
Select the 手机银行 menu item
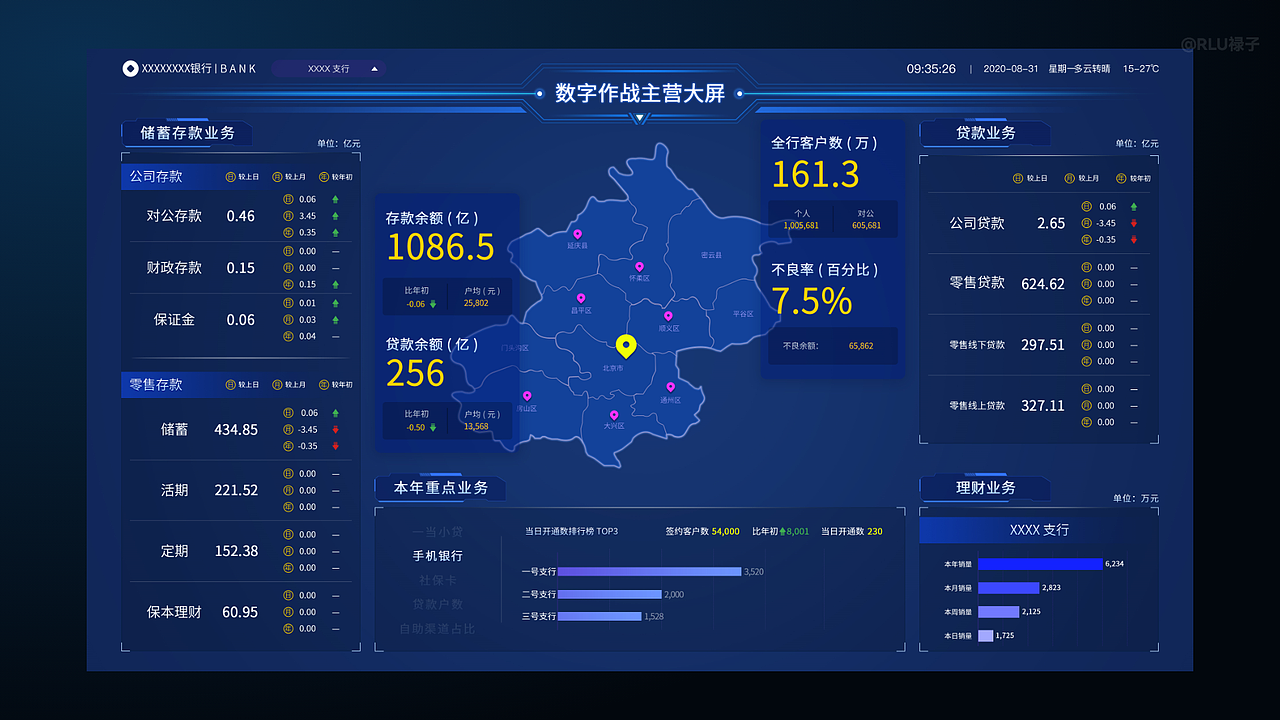pos(437,556)
